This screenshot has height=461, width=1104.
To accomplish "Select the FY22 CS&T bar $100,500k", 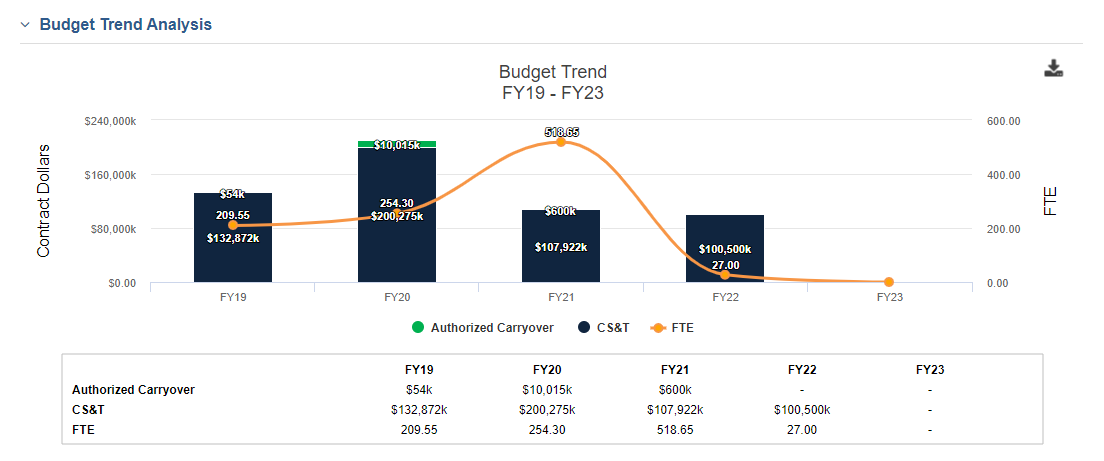I will (x=725, y=249).
